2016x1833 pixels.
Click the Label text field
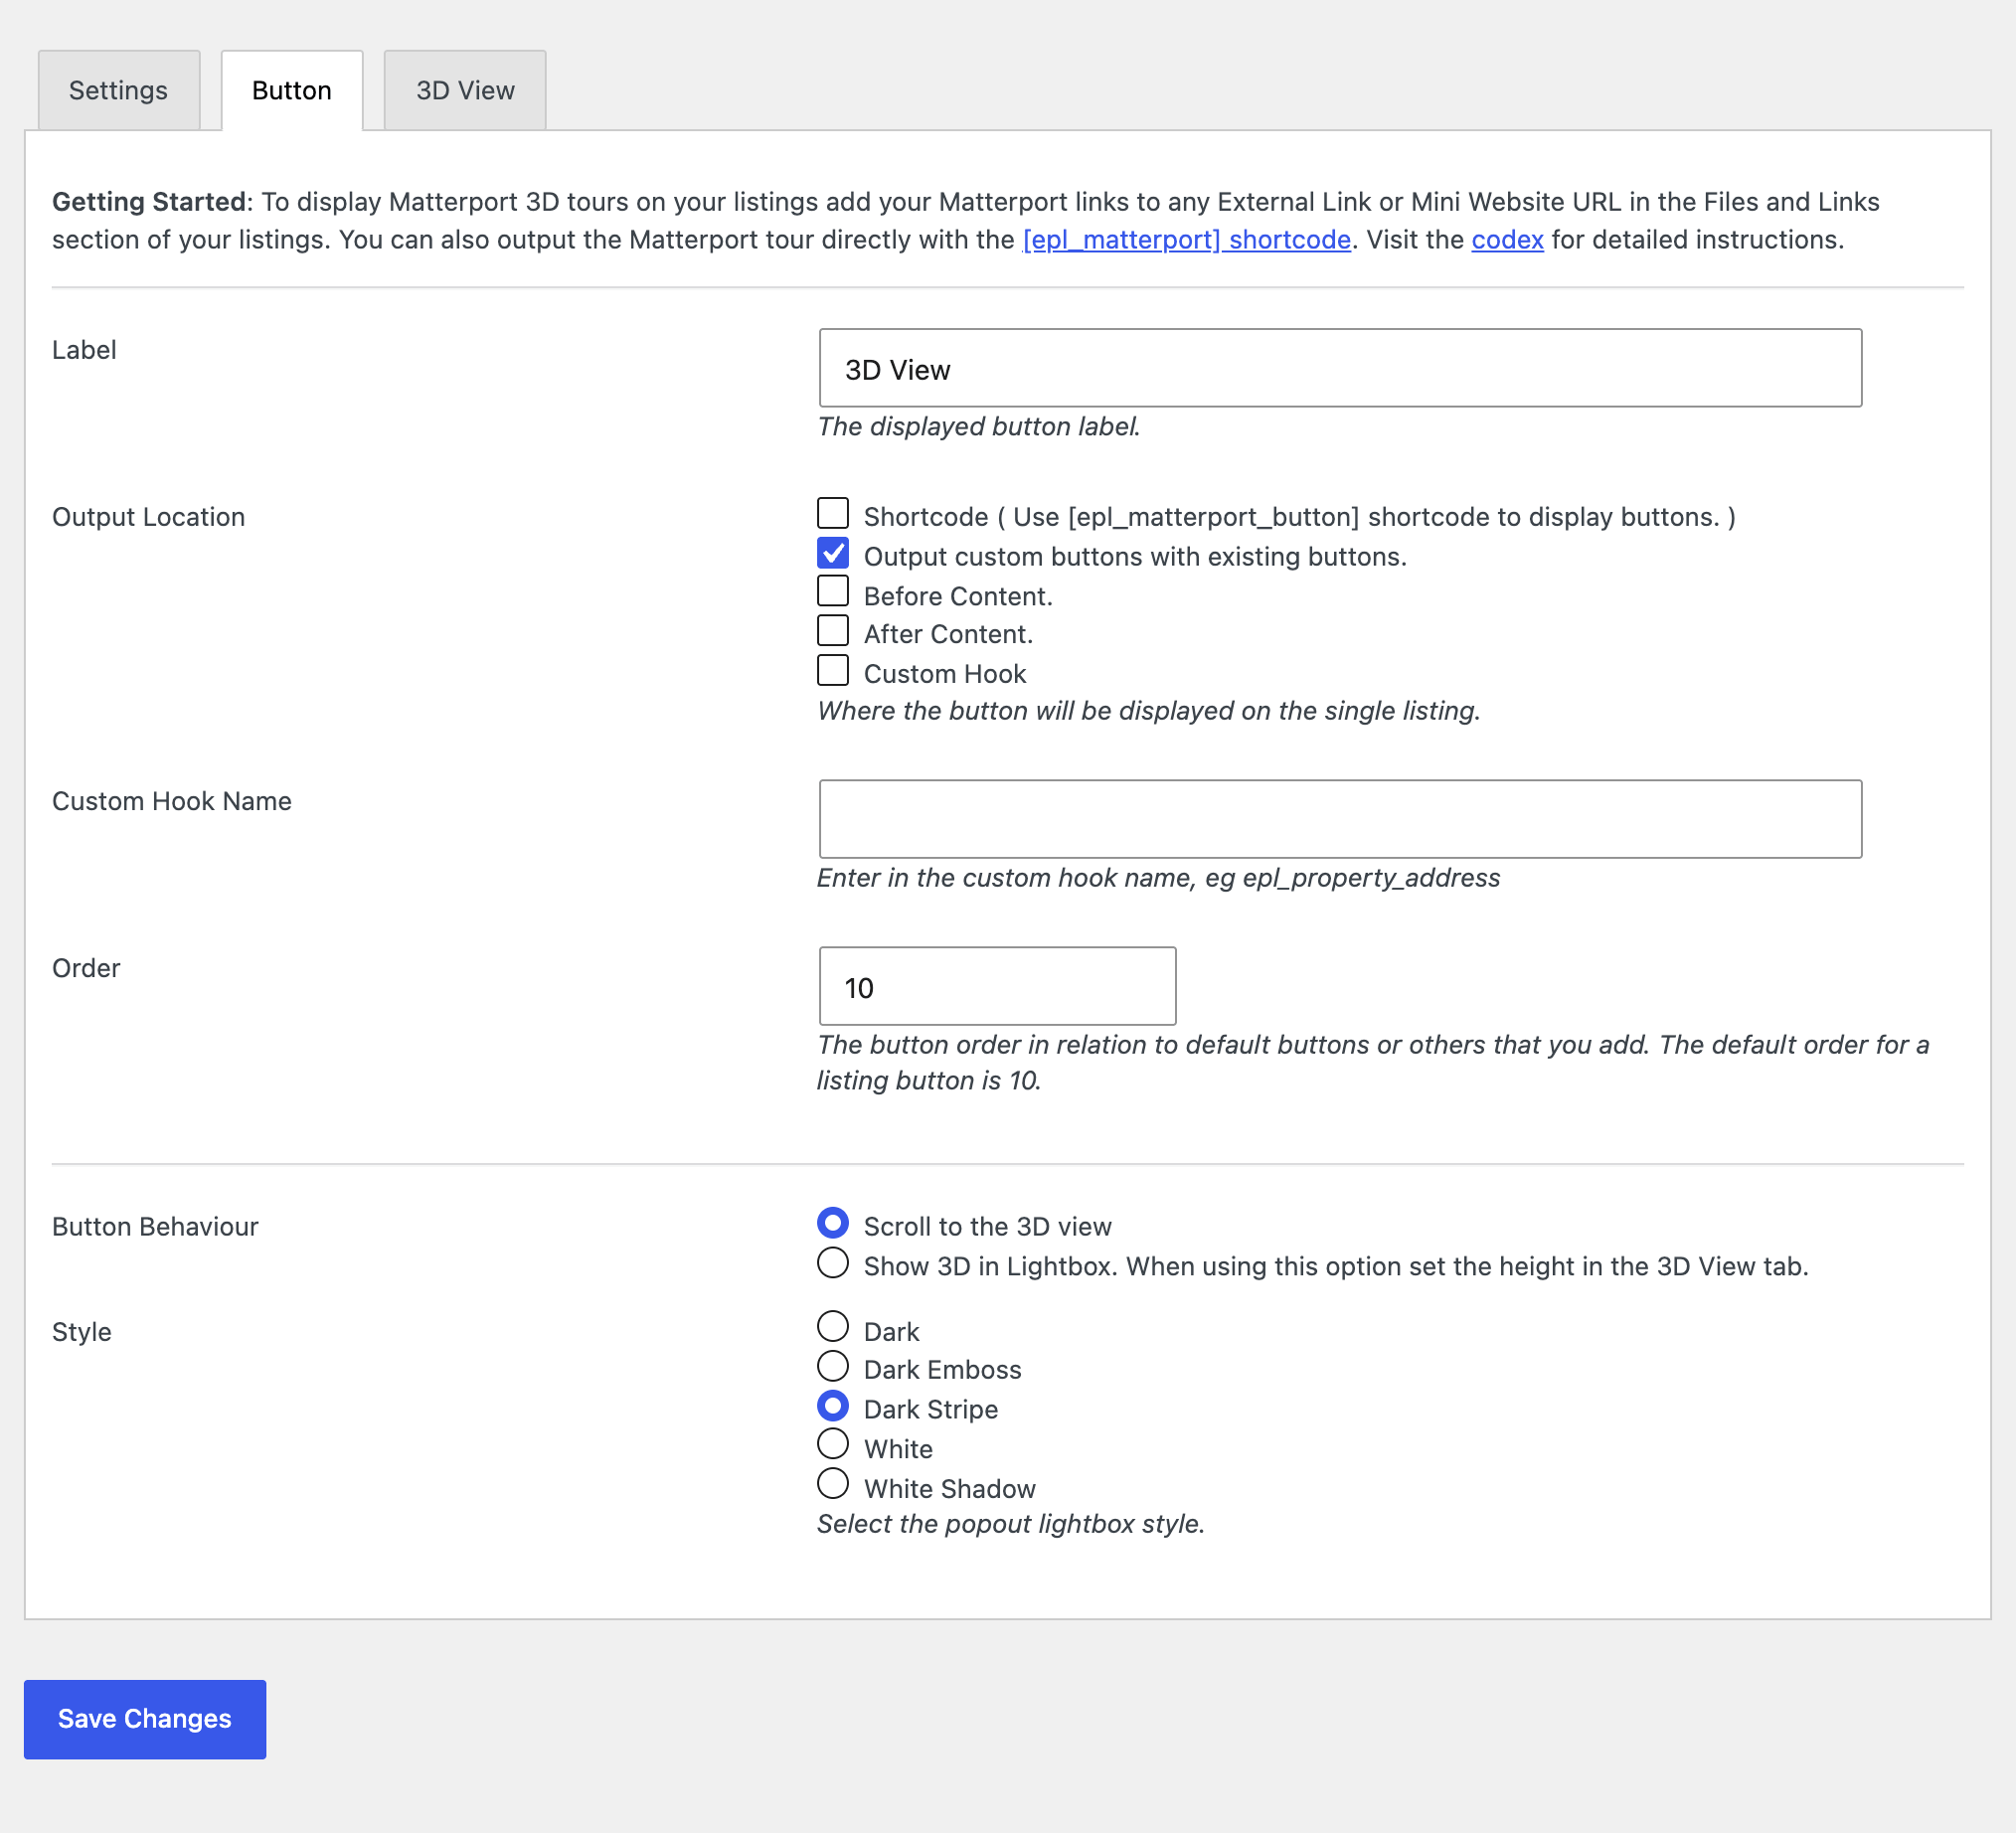pyautogui.click(x=1340, y=368)
